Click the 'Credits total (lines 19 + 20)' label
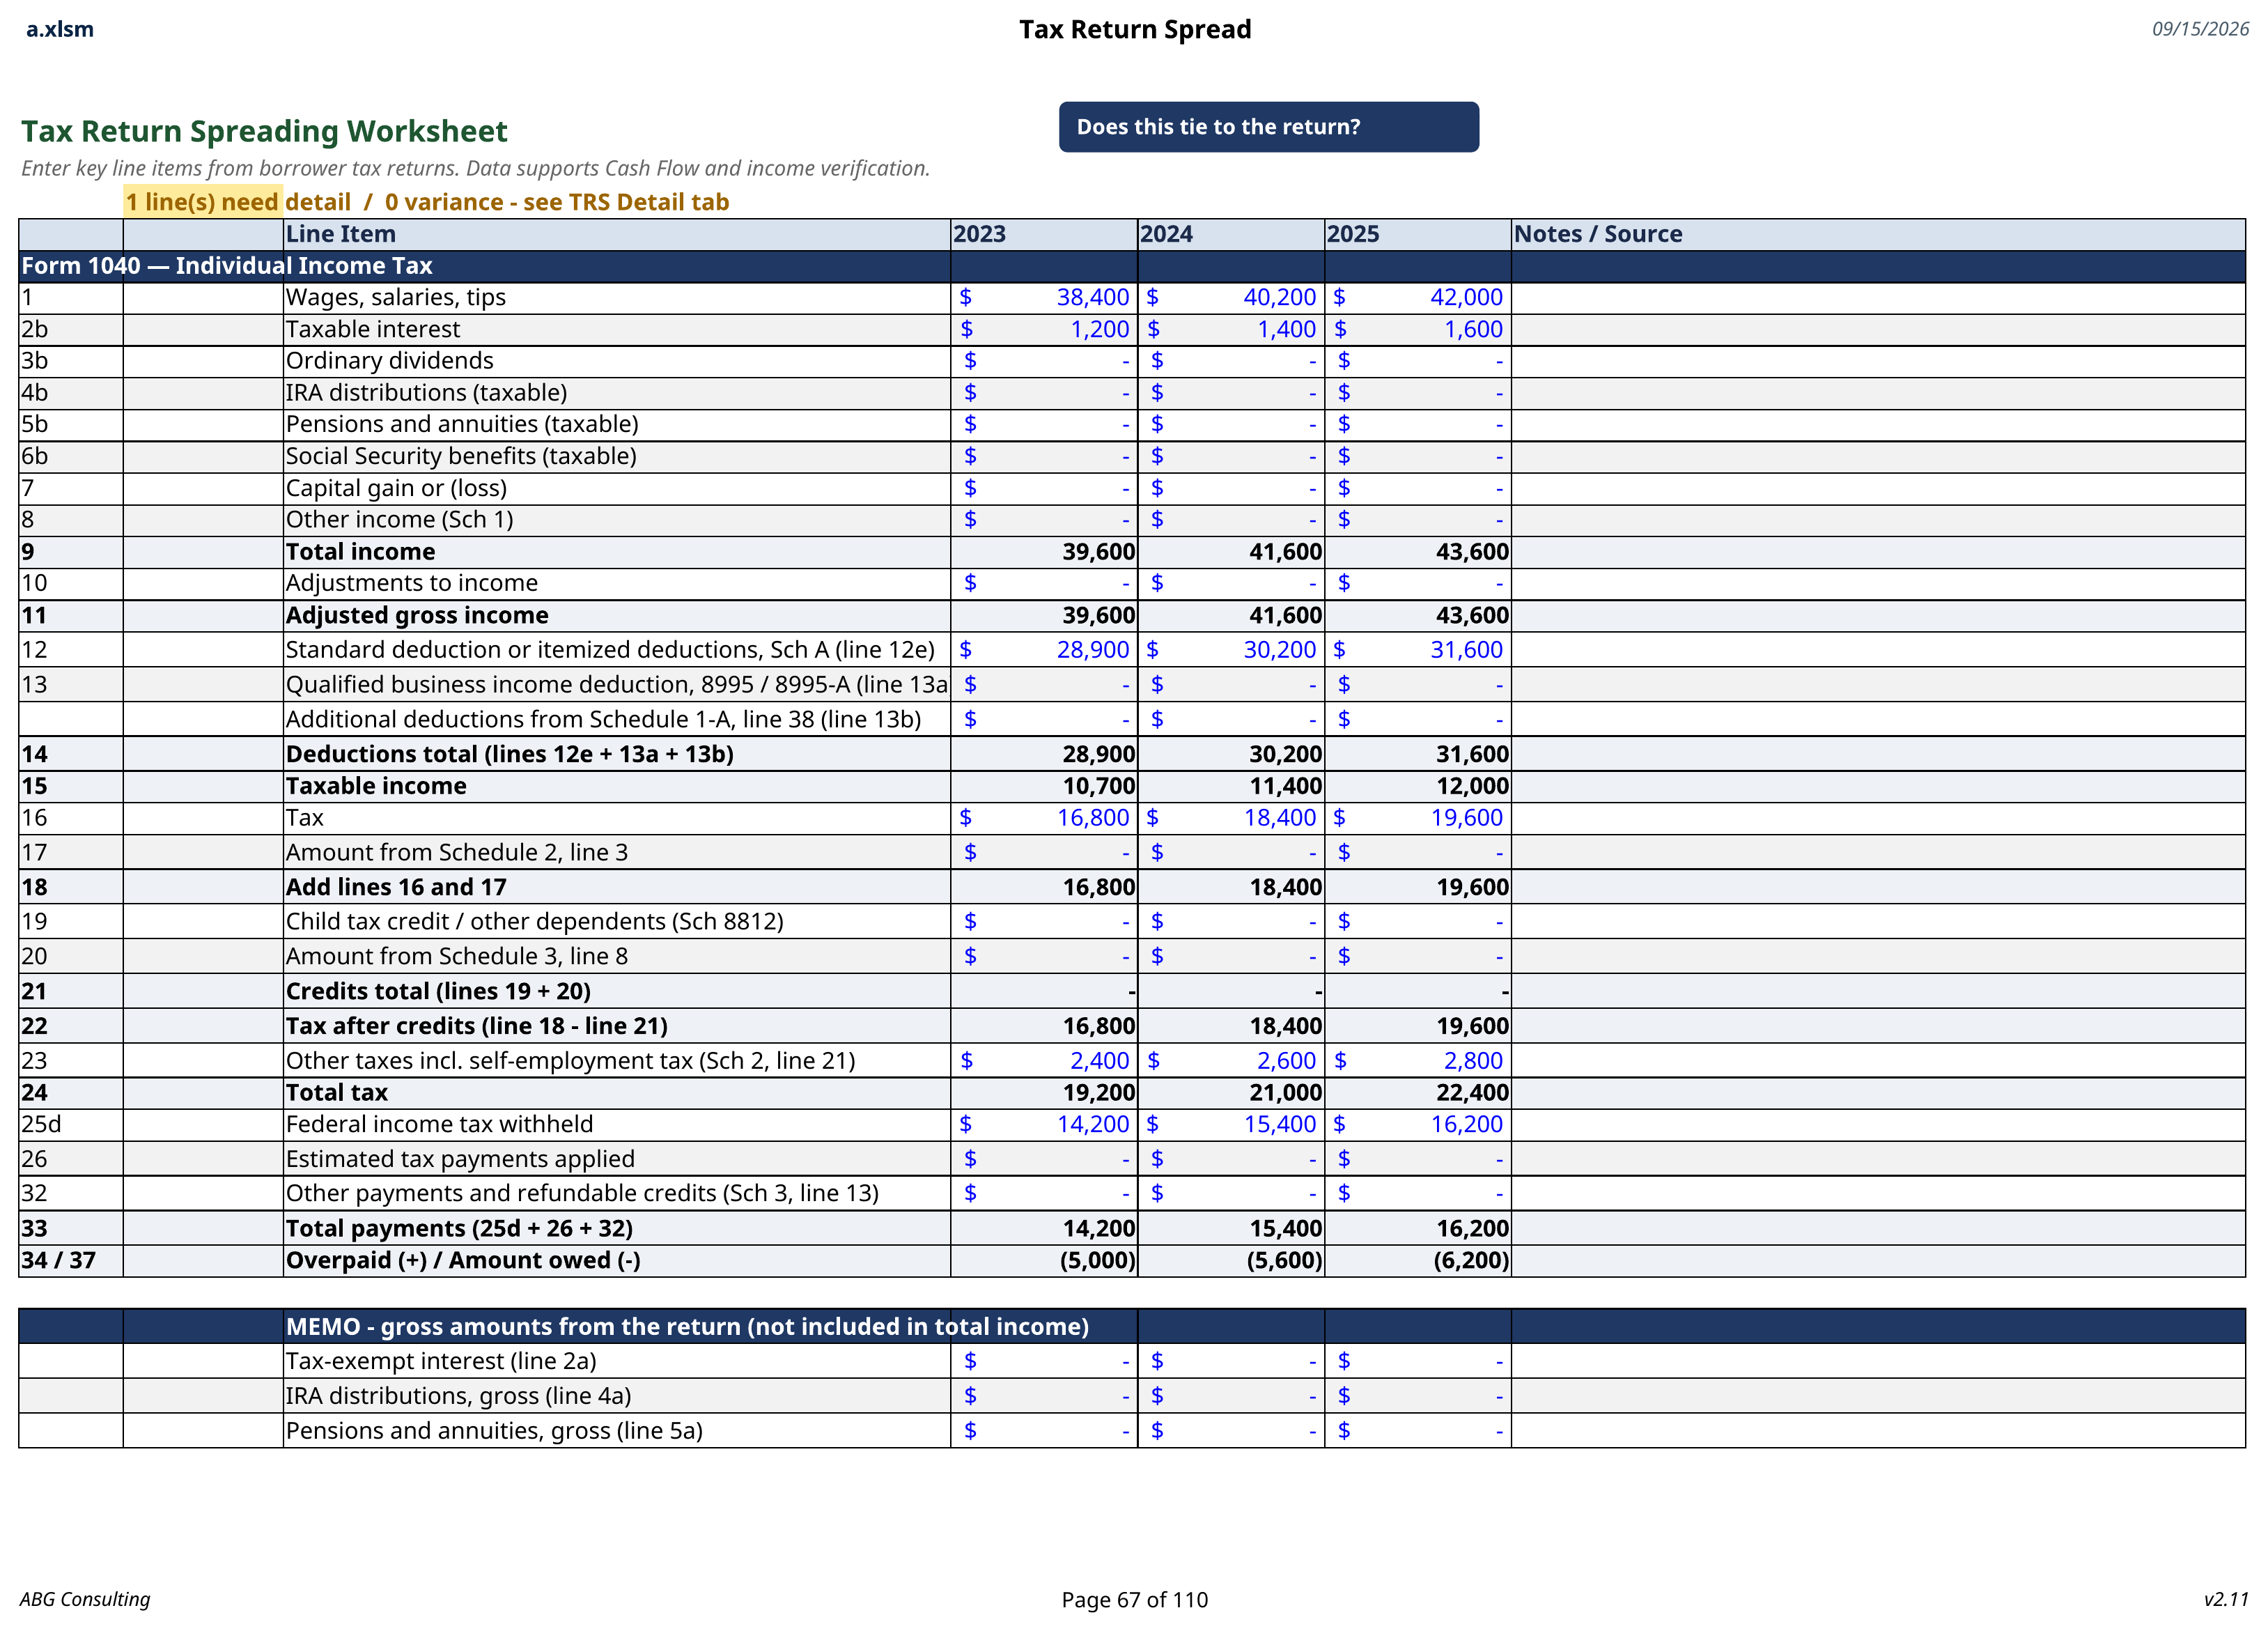 pyautogui.click(x=438, y=991)
